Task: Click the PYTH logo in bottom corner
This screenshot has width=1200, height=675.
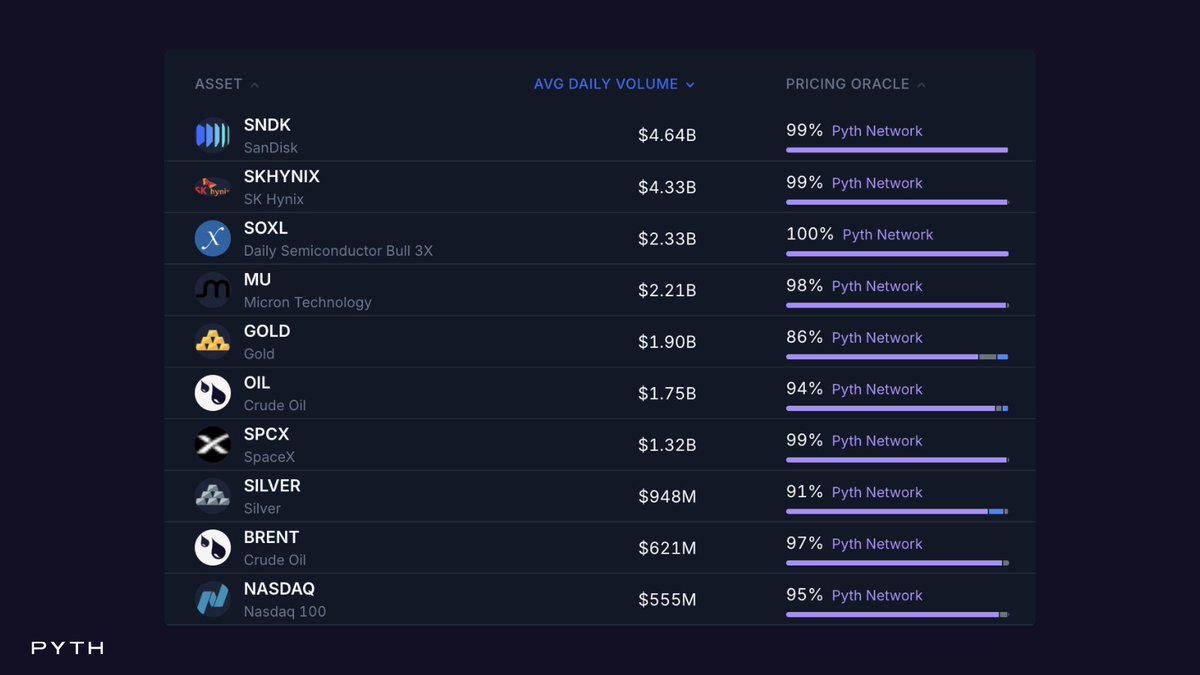Action: 68,648
